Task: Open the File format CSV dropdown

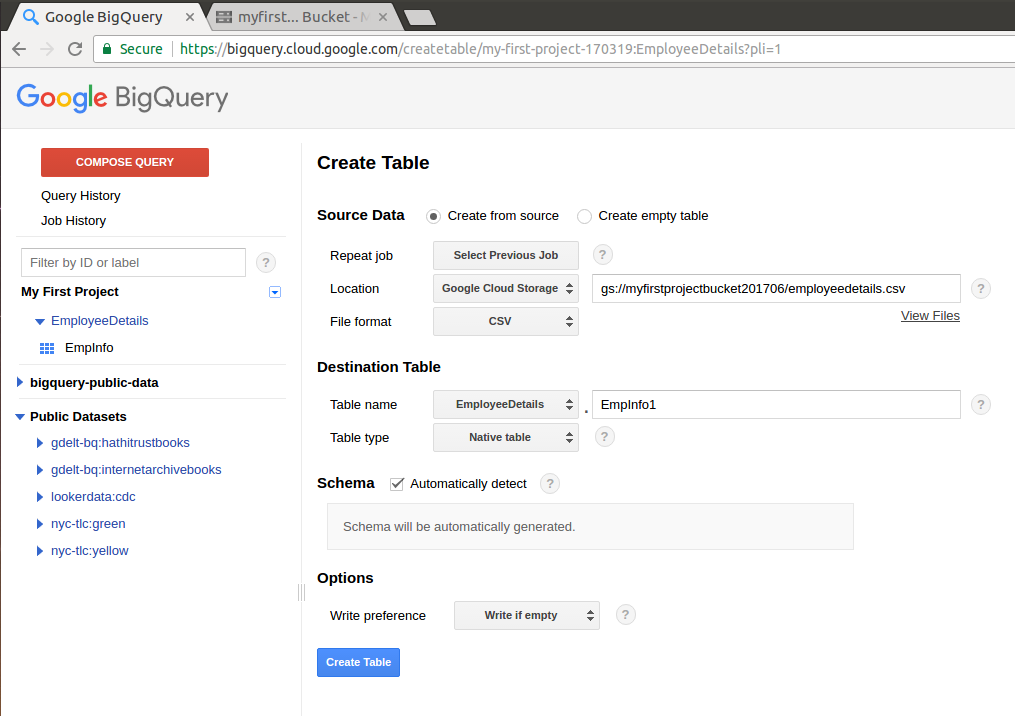Action: coord(506,322)
